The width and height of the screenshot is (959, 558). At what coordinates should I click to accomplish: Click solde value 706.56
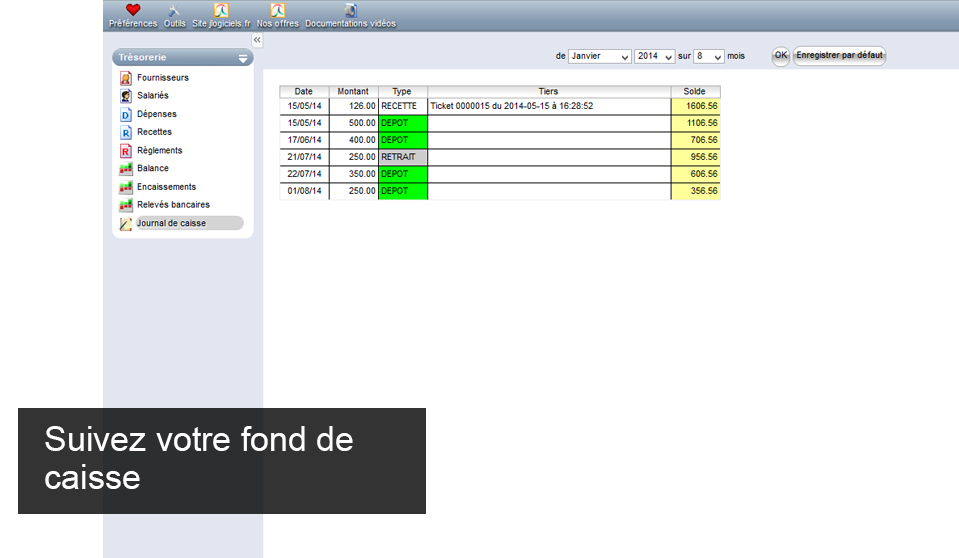695,140
